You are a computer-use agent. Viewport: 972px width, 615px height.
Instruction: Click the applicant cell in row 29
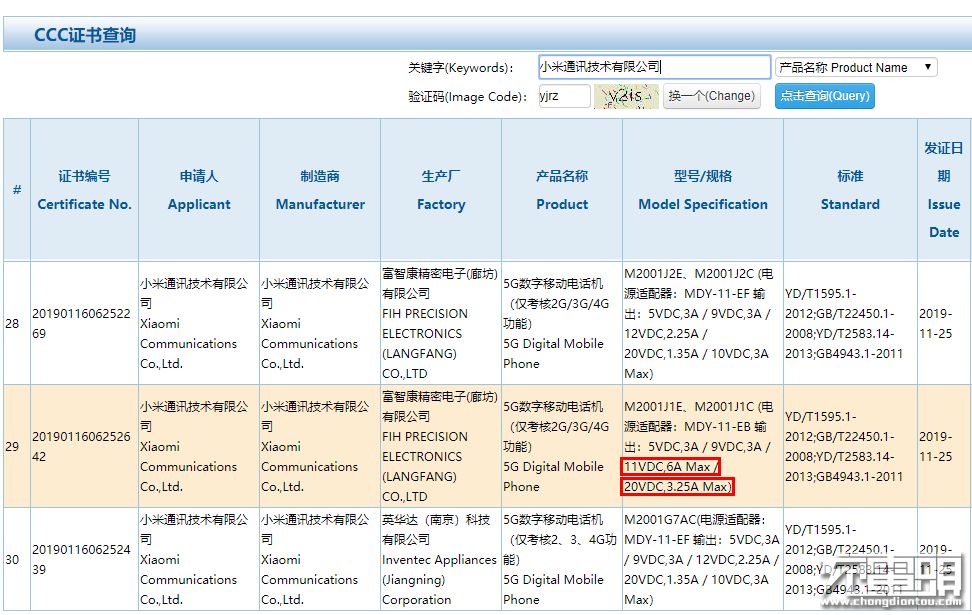coord(199,446)
